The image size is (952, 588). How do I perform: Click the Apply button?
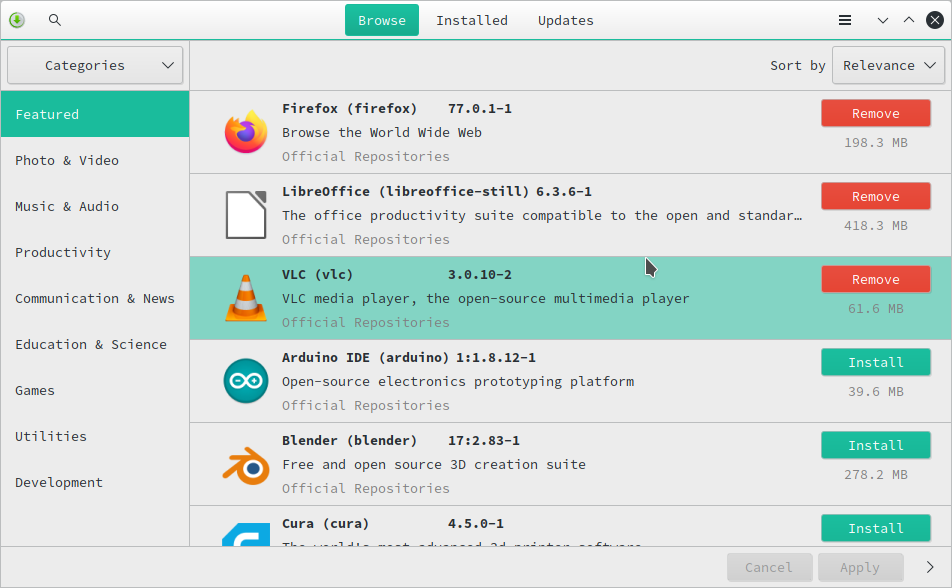(x=860, y=567)
